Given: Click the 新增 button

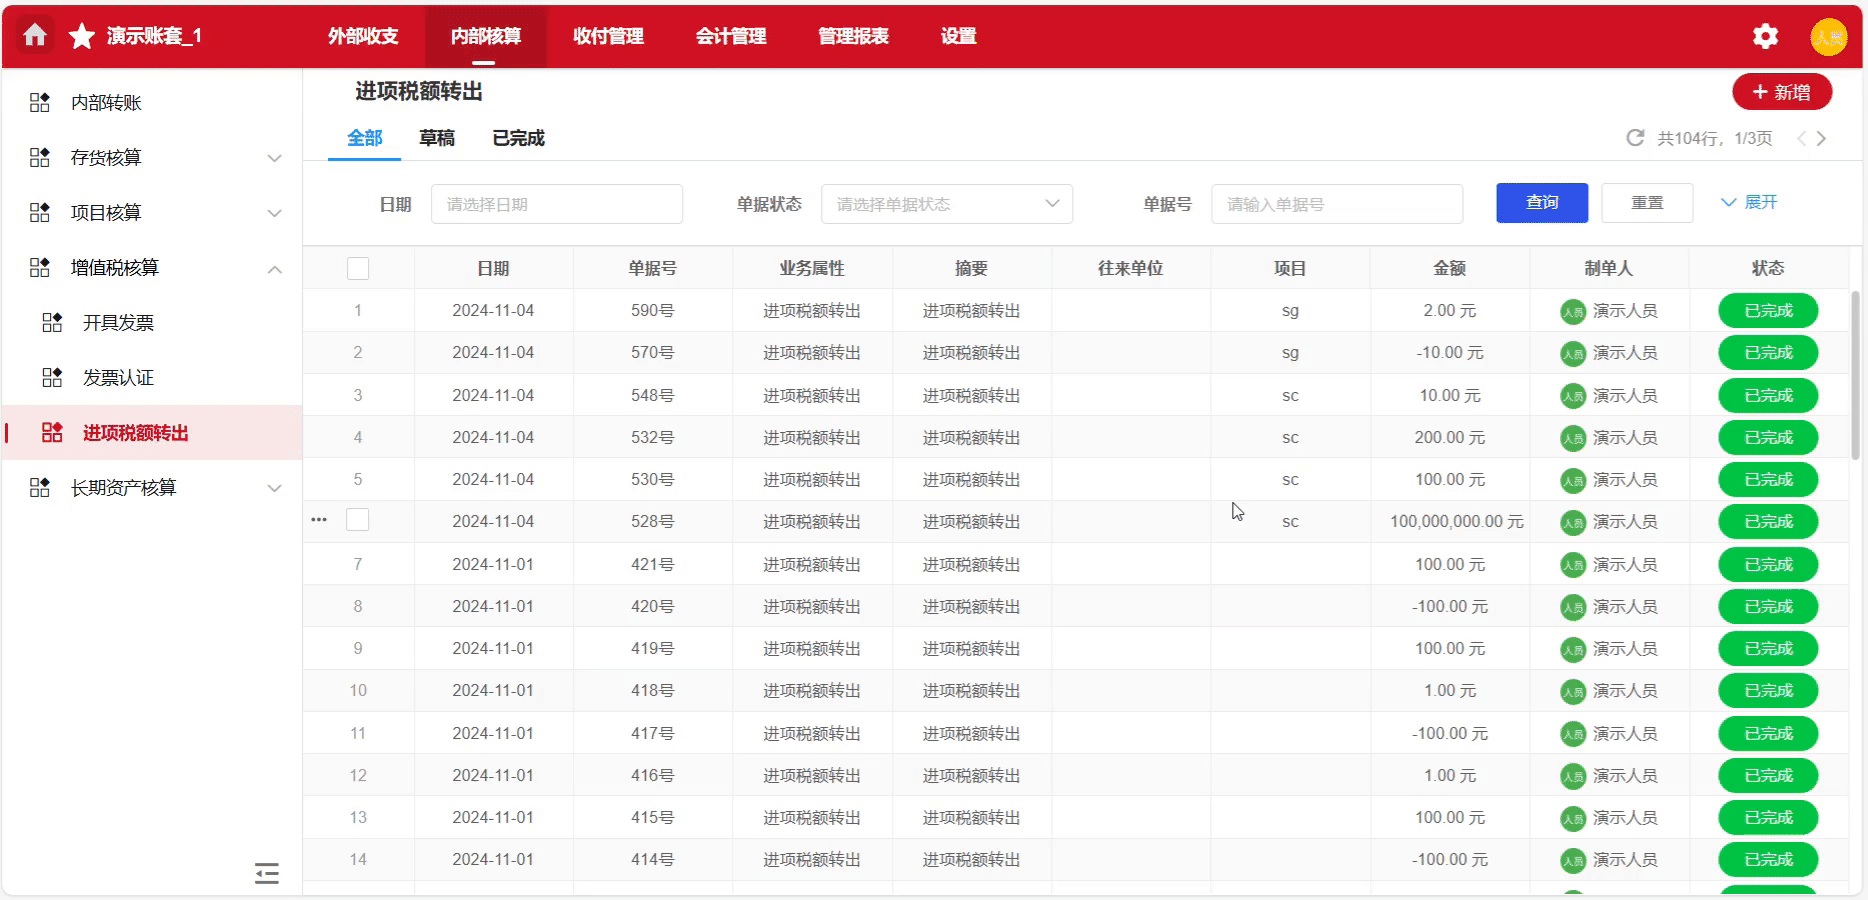Looking at the screenshot, I should pyautogui.click(x=1781, y=92).
